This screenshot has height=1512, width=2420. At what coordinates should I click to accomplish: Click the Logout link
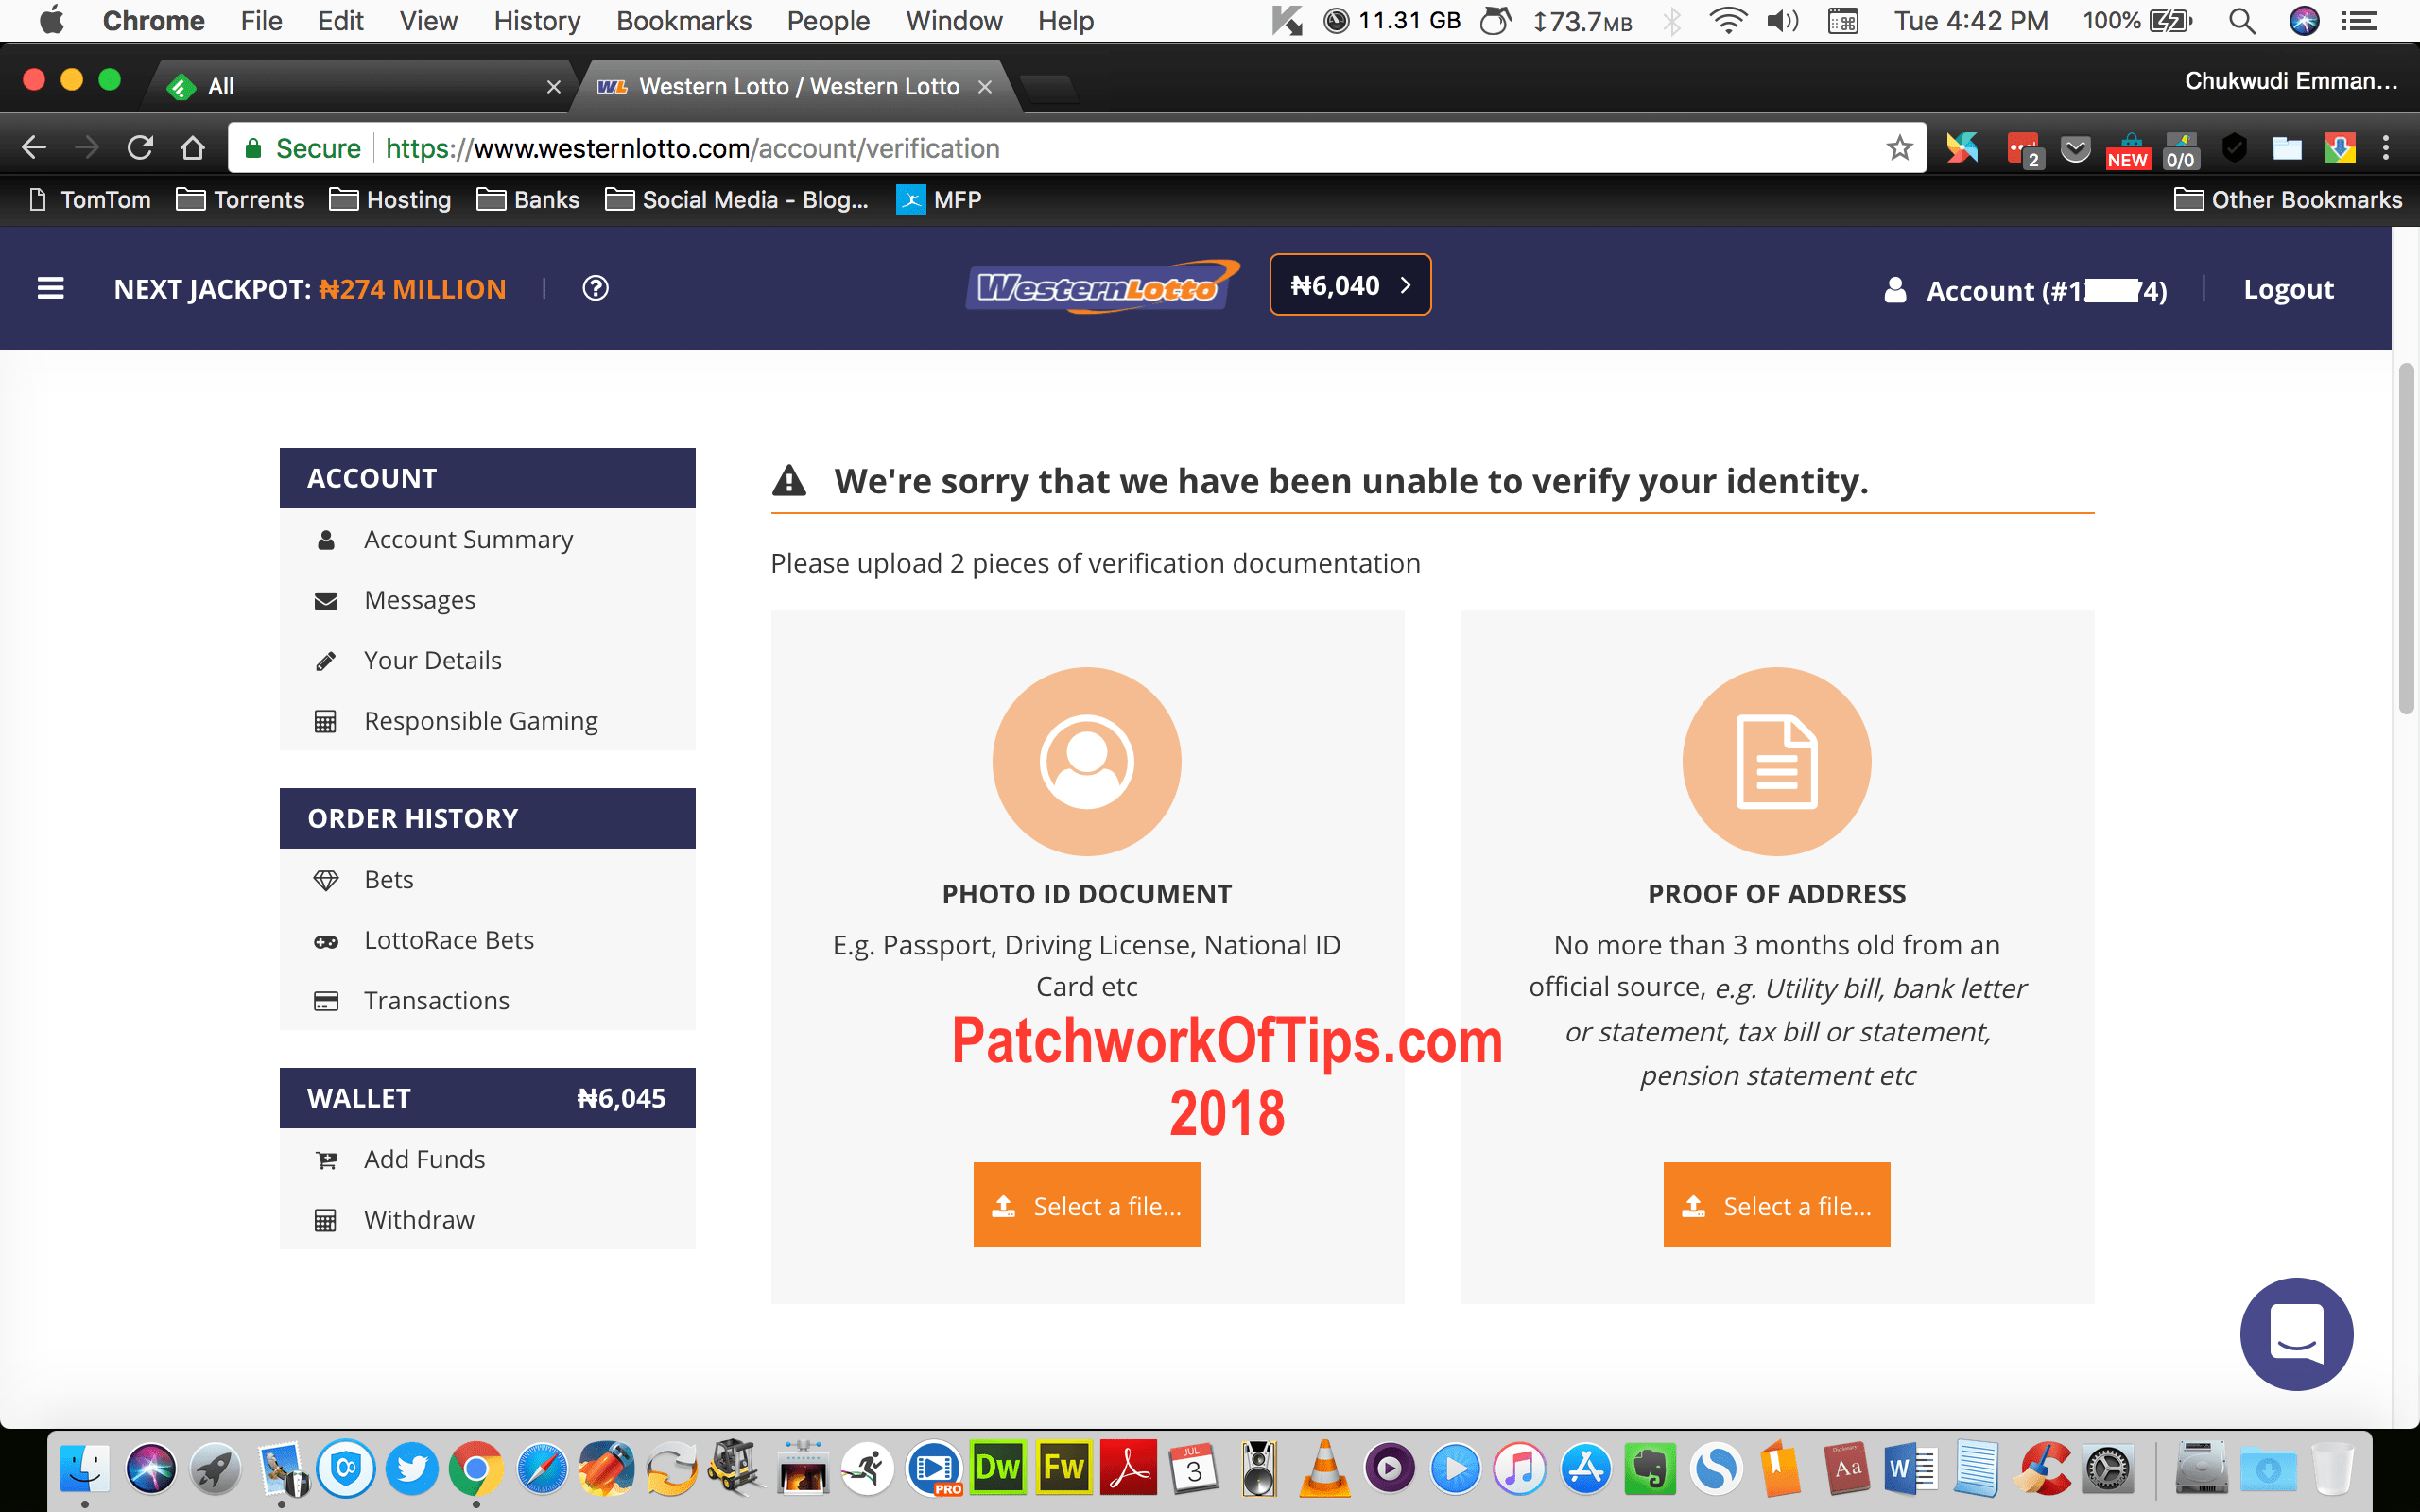point(2288,287)
